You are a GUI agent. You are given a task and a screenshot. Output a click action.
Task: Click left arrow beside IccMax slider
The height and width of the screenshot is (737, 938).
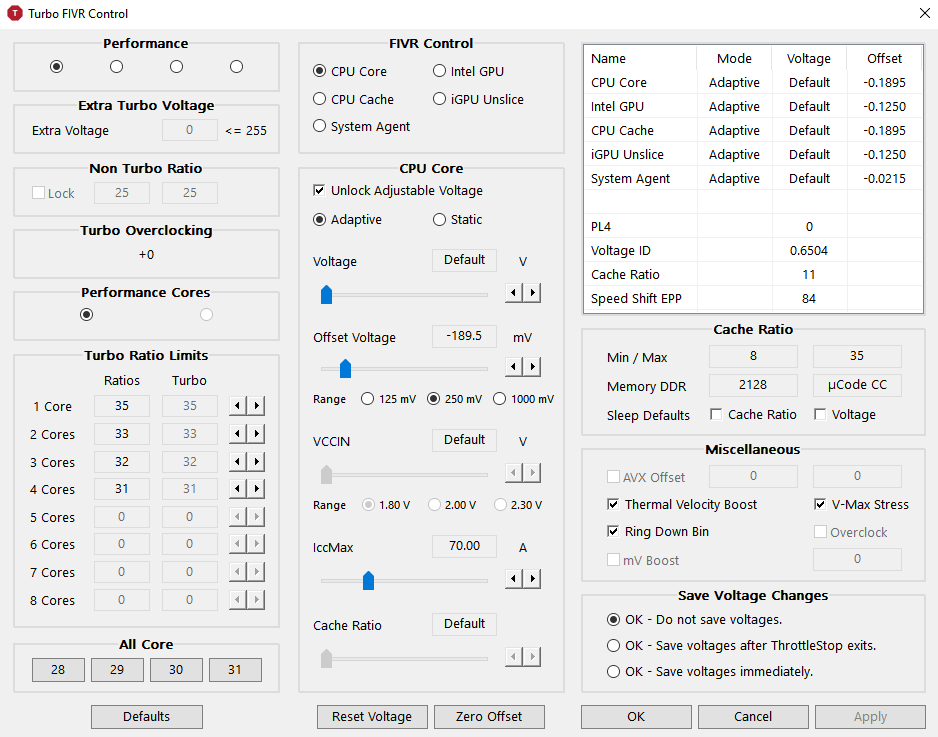click(513, 578)
